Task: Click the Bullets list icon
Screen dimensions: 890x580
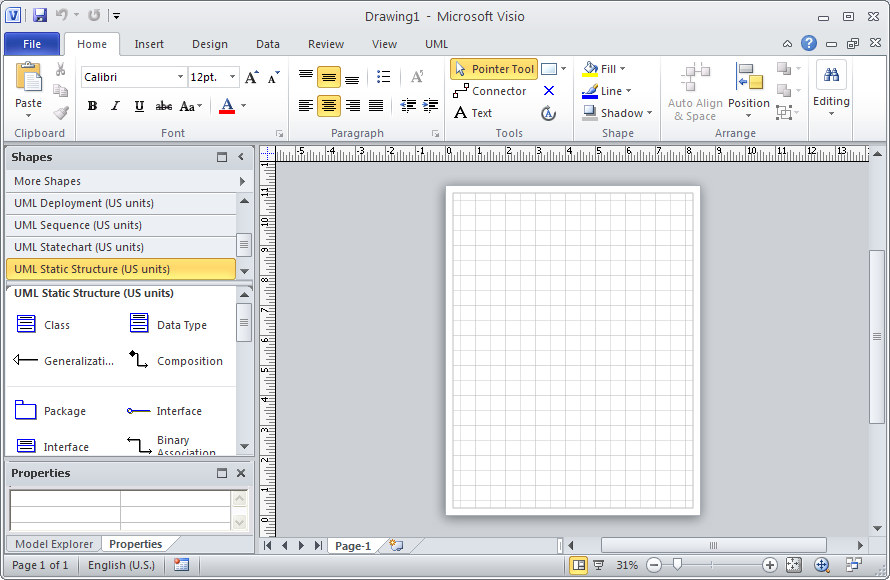Action: (x=384, y=77)
